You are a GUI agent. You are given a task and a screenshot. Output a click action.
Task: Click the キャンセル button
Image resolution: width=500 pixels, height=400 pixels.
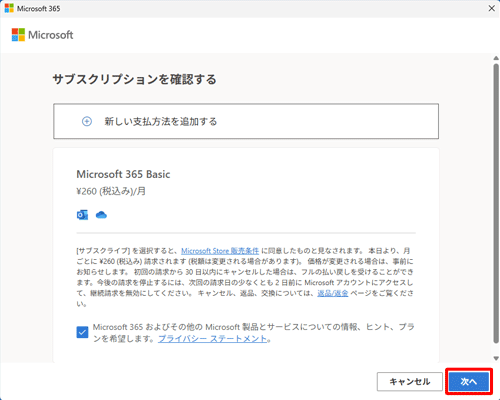(x=410, y=382)
